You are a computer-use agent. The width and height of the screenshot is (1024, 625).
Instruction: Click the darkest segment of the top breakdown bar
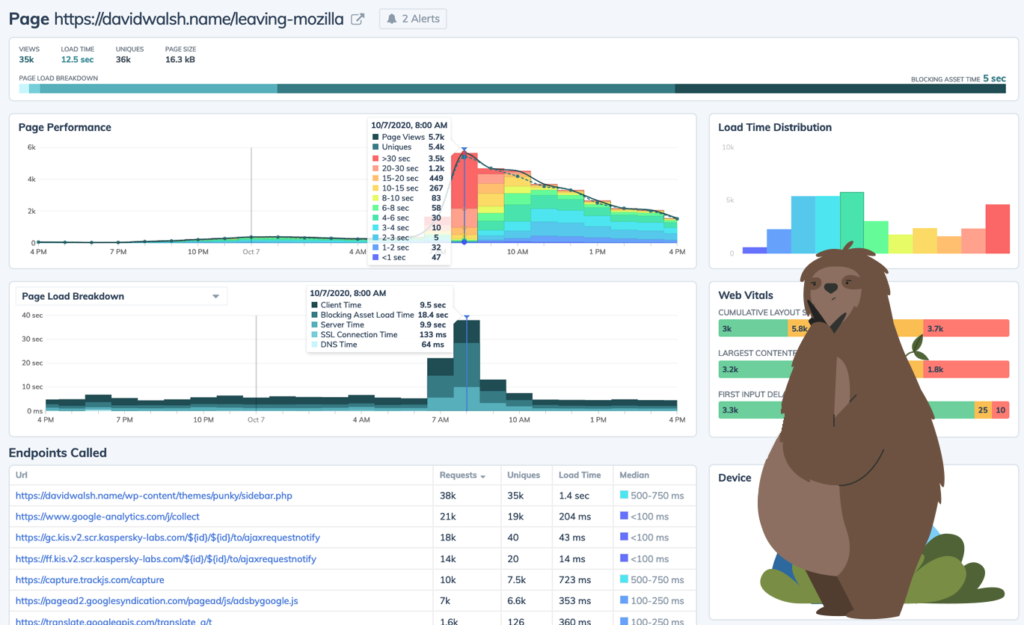pyautogui.click(x=840, y=89)
